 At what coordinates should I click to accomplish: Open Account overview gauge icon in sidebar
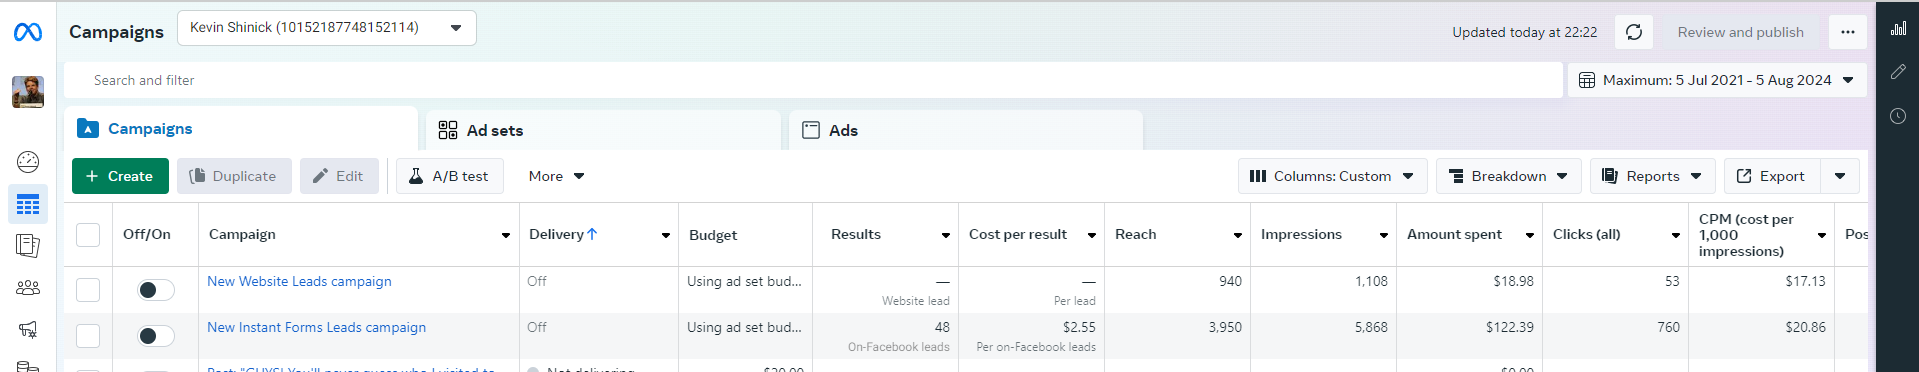click(28, 161)
